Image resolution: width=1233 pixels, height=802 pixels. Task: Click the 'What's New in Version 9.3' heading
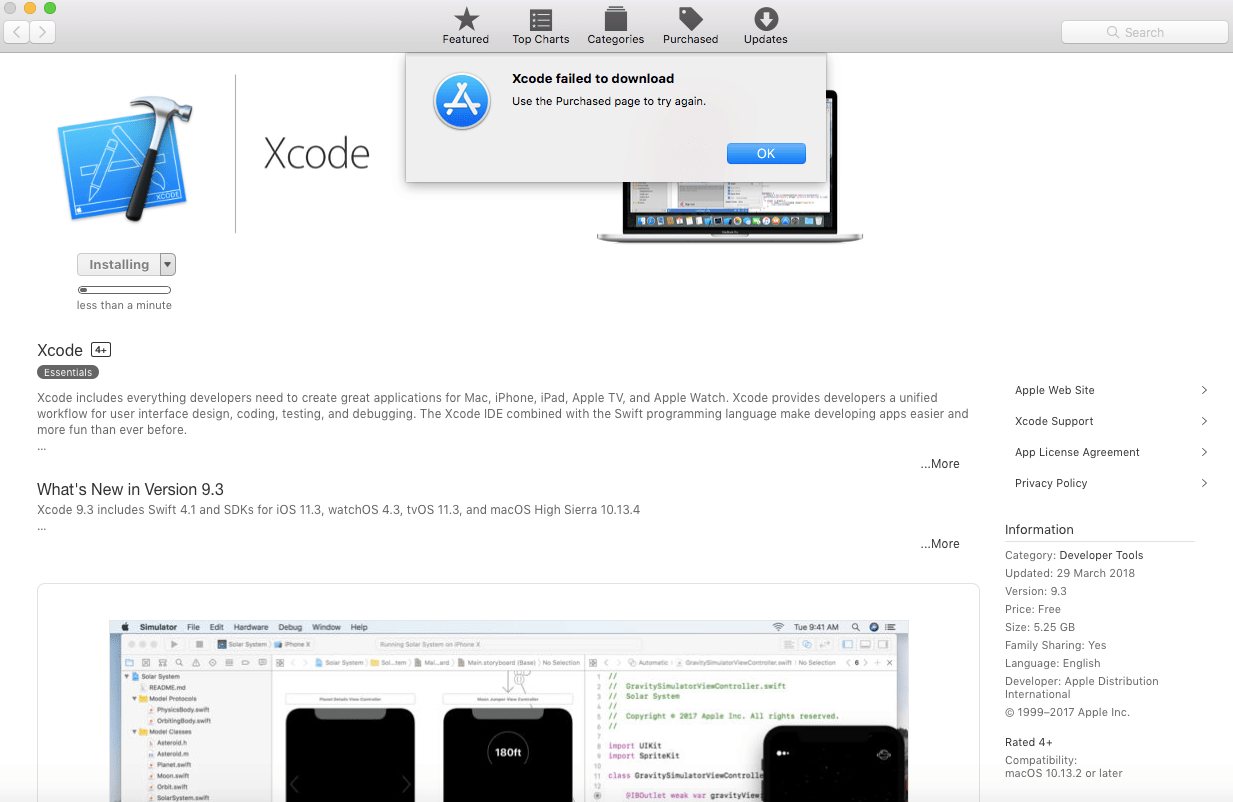(x=130, y=489)
